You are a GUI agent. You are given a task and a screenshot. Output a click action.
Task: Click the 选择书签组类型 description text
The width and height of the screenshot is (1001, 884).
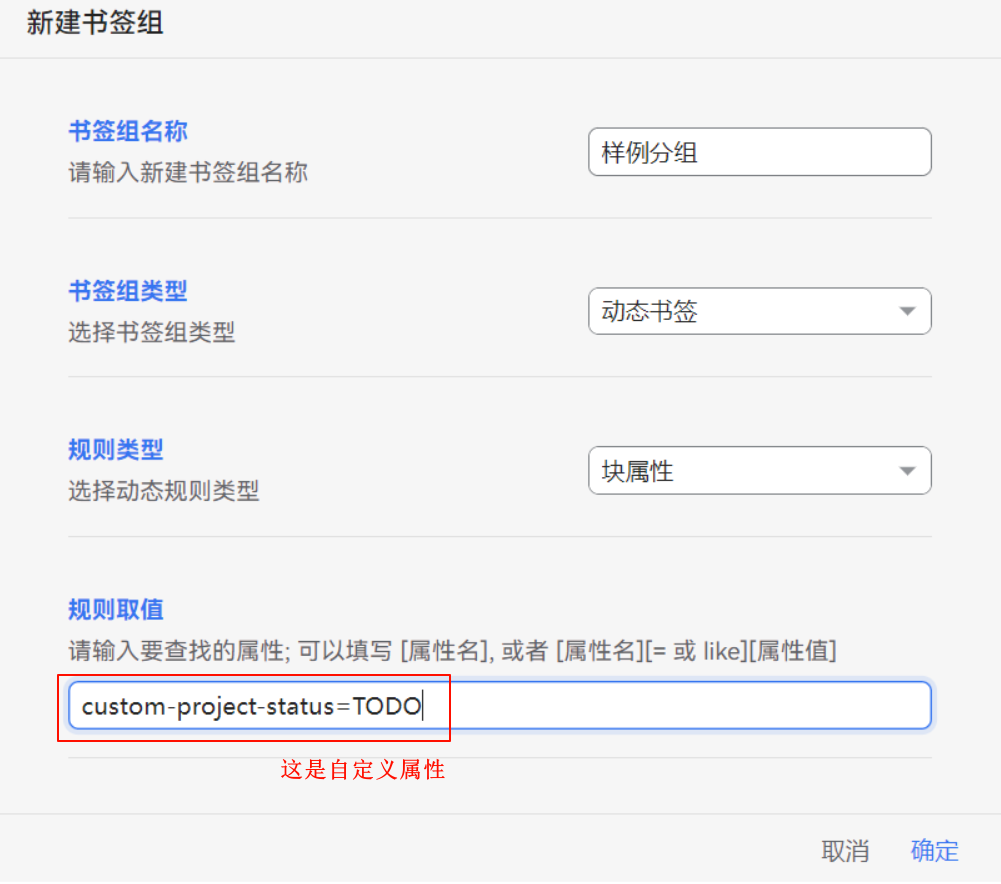pos(152,332)
